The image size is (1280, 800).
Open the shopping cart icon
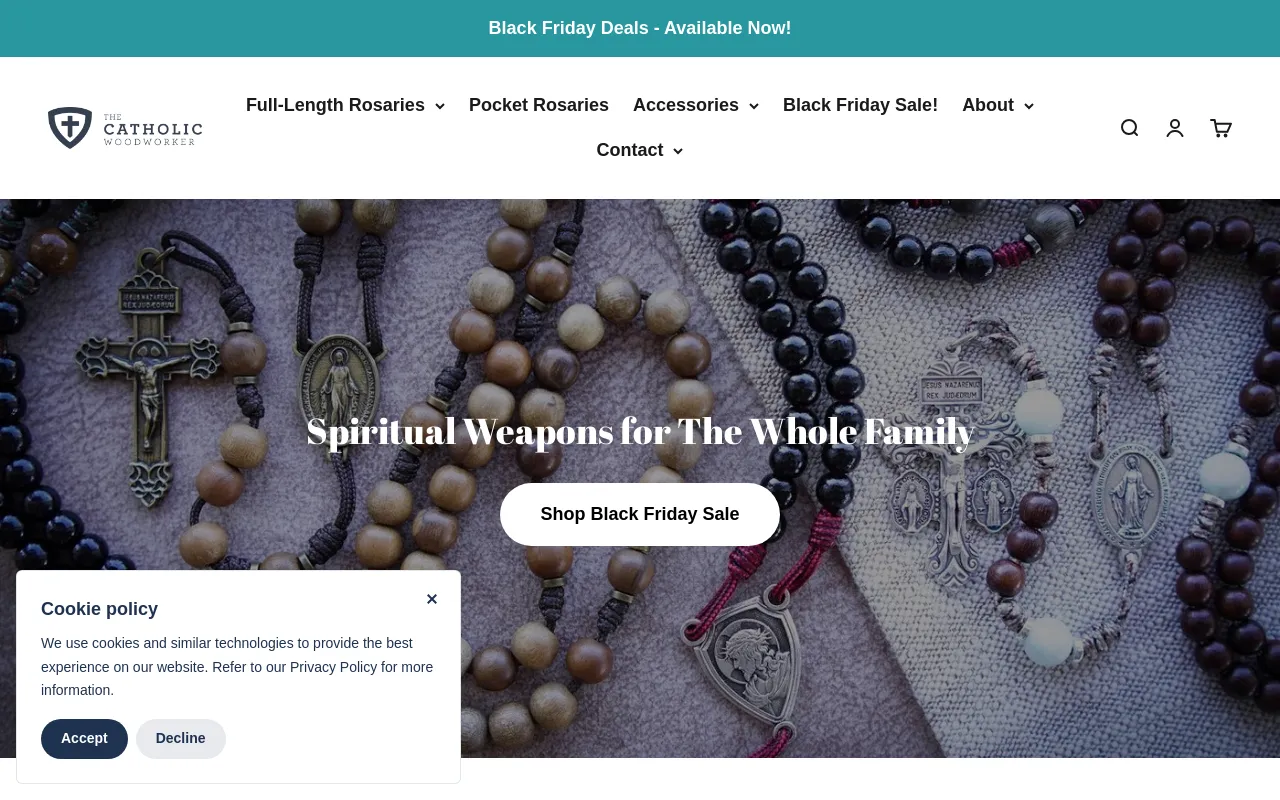(x=1221, y=128)
